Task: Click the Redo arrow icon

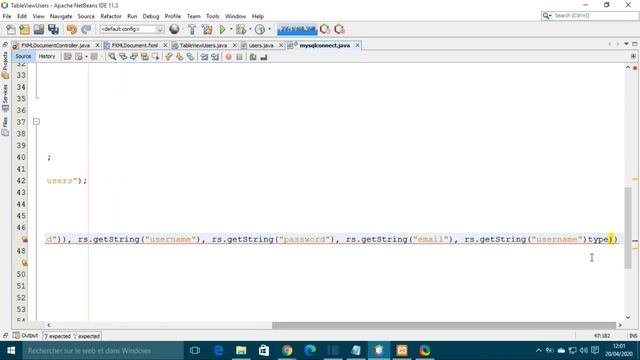Action: tap(86, 29)
